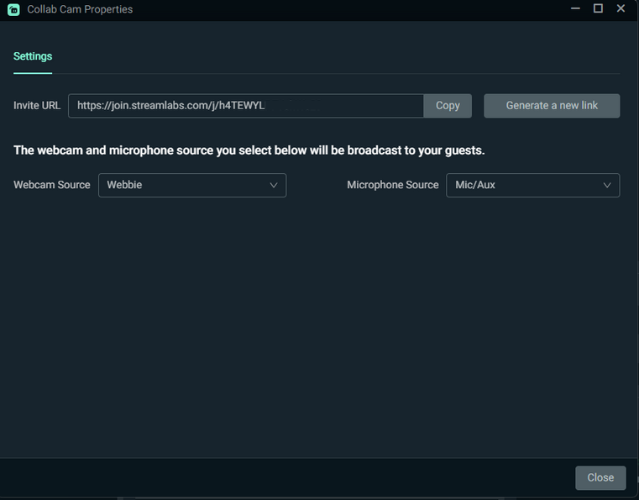Click the Microphone Source chevron arrow
642x500 pixels.
point(607,185)
